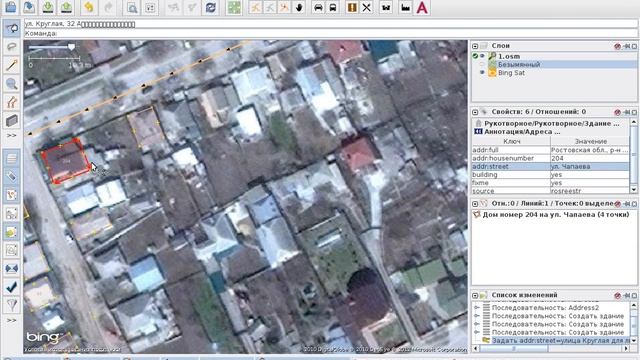Click the factory building preset icon

(x=405, y=7)
